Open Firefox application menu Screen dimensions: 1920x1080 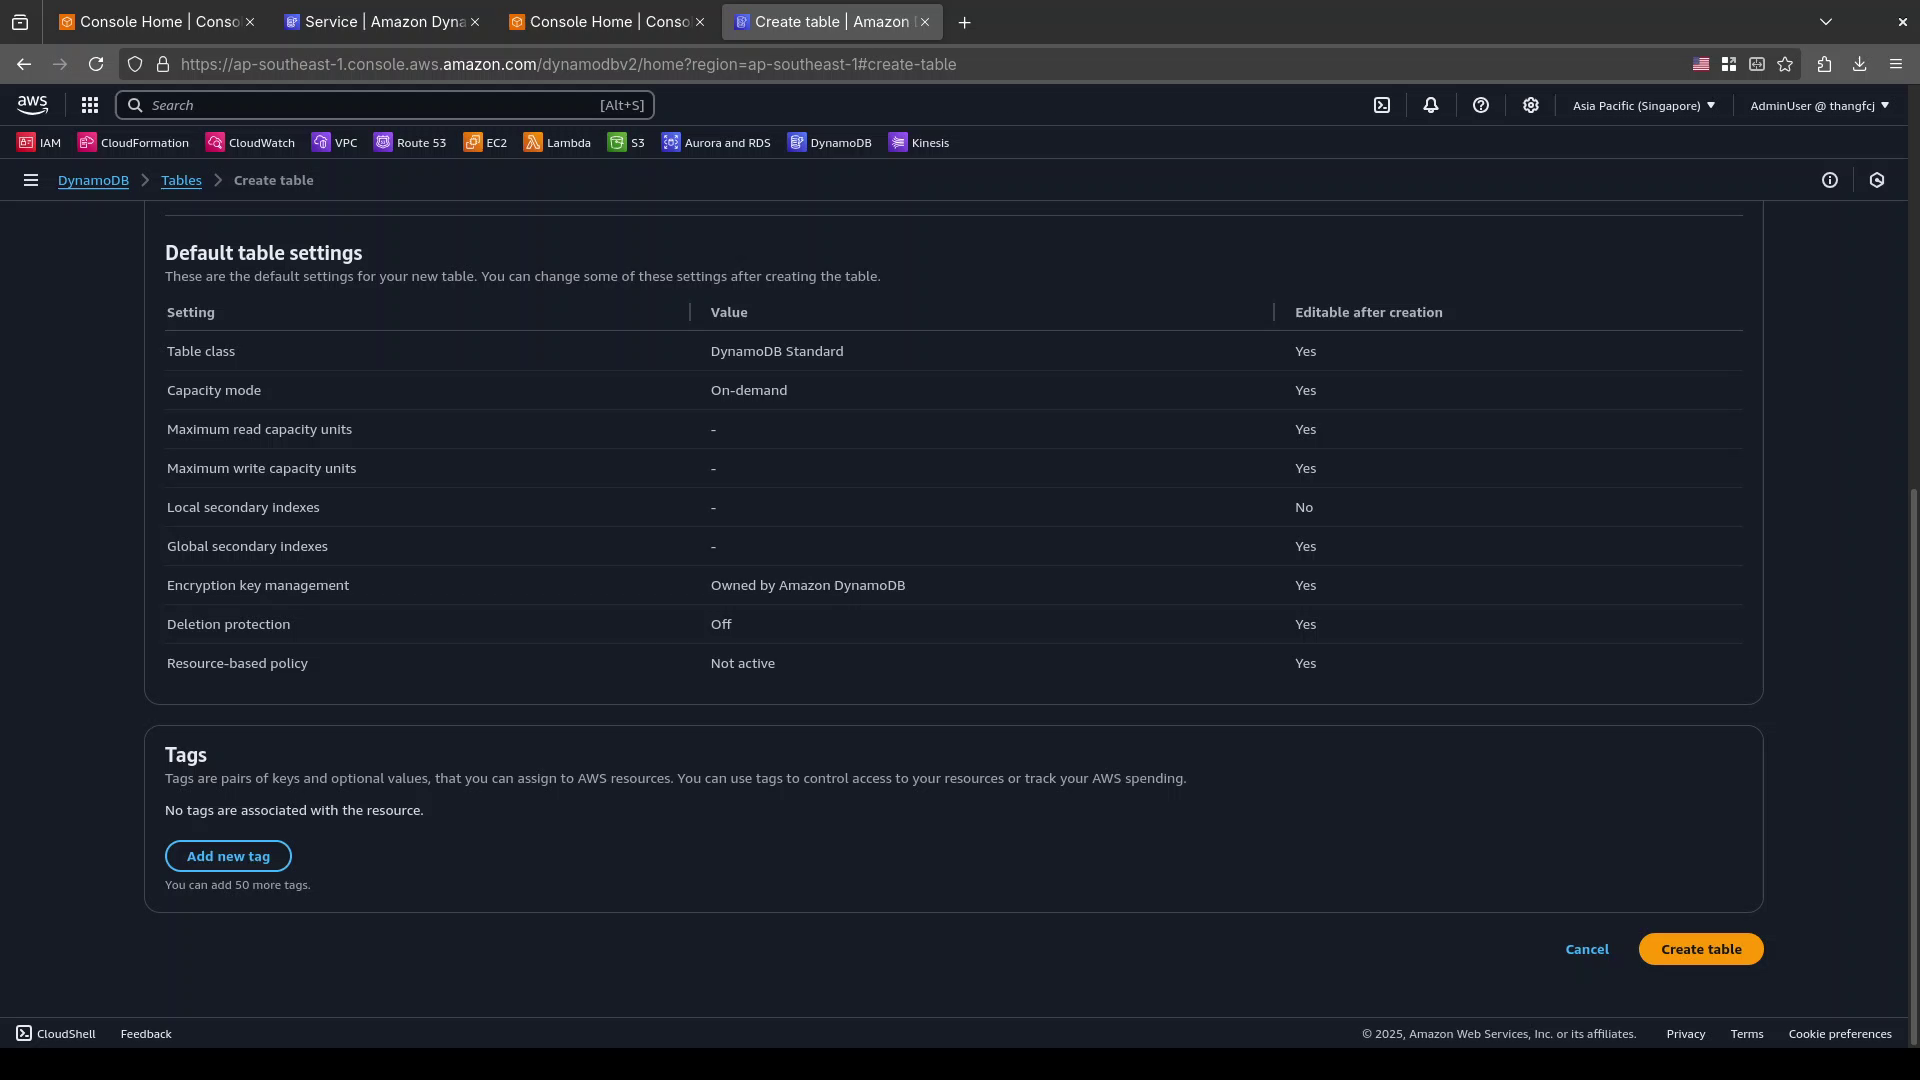tap(1895, 64)
